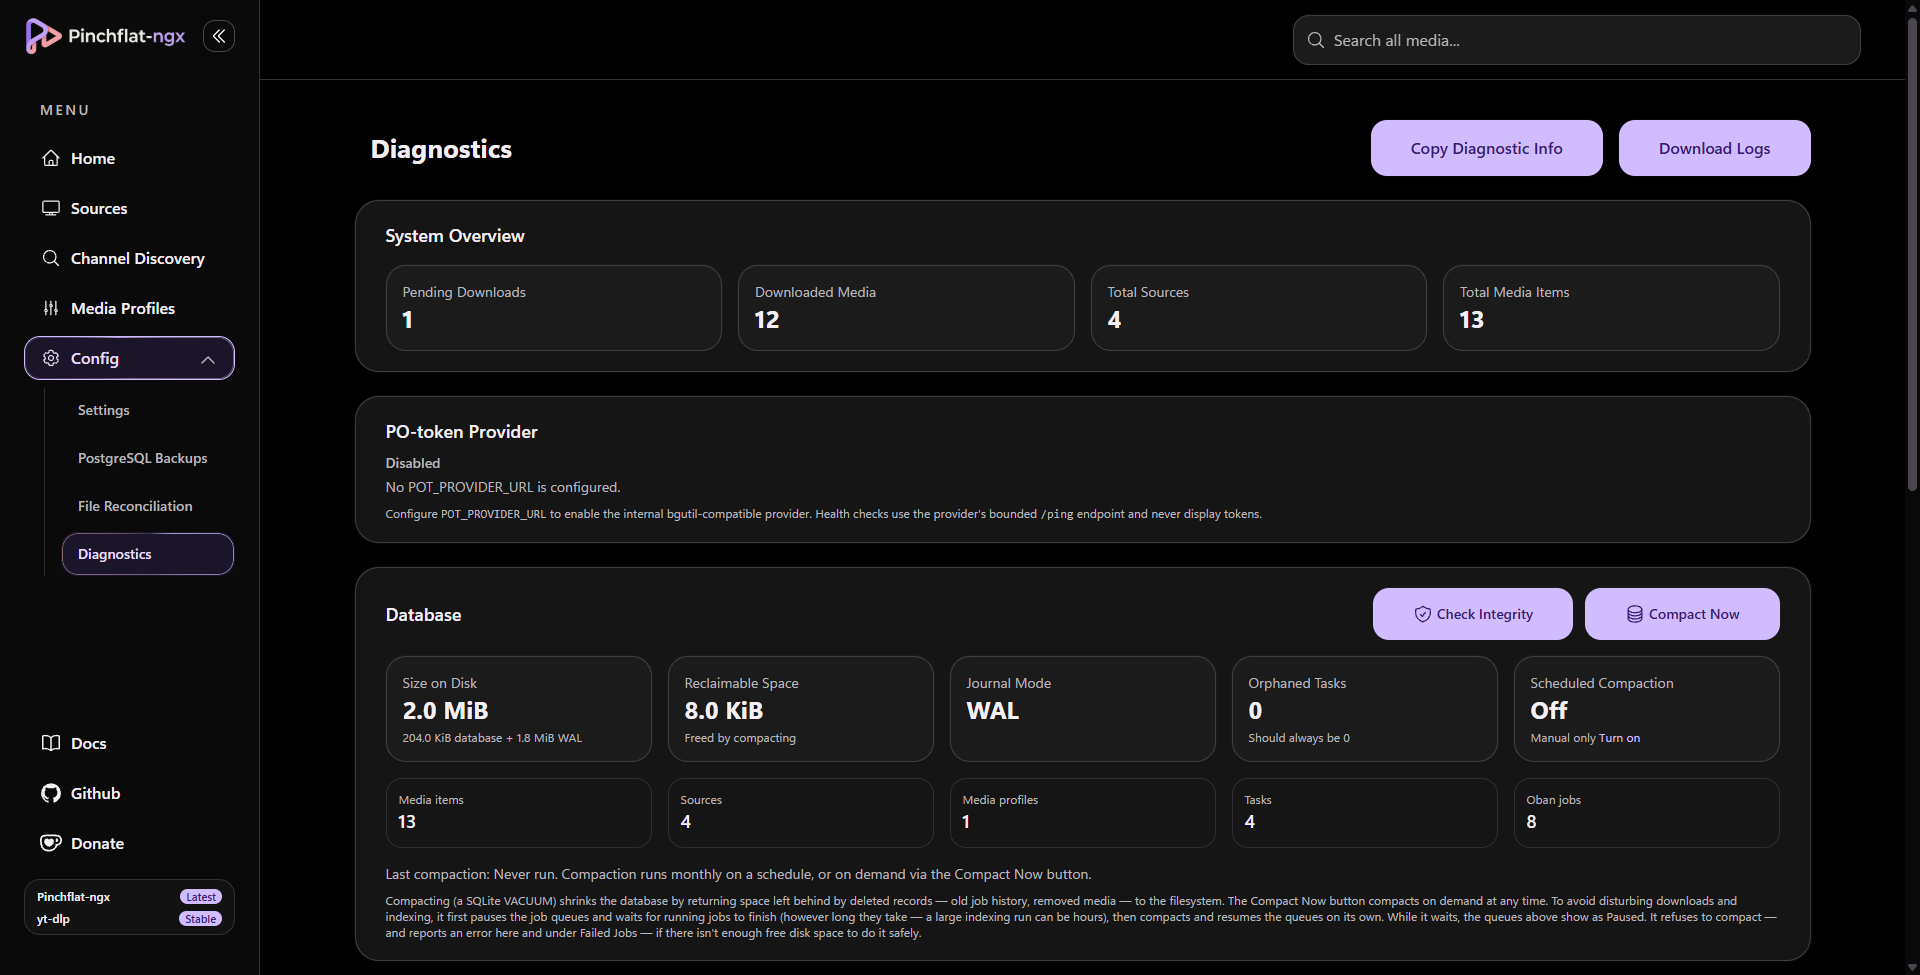Click the Total Media Items card

[1611, 308]
